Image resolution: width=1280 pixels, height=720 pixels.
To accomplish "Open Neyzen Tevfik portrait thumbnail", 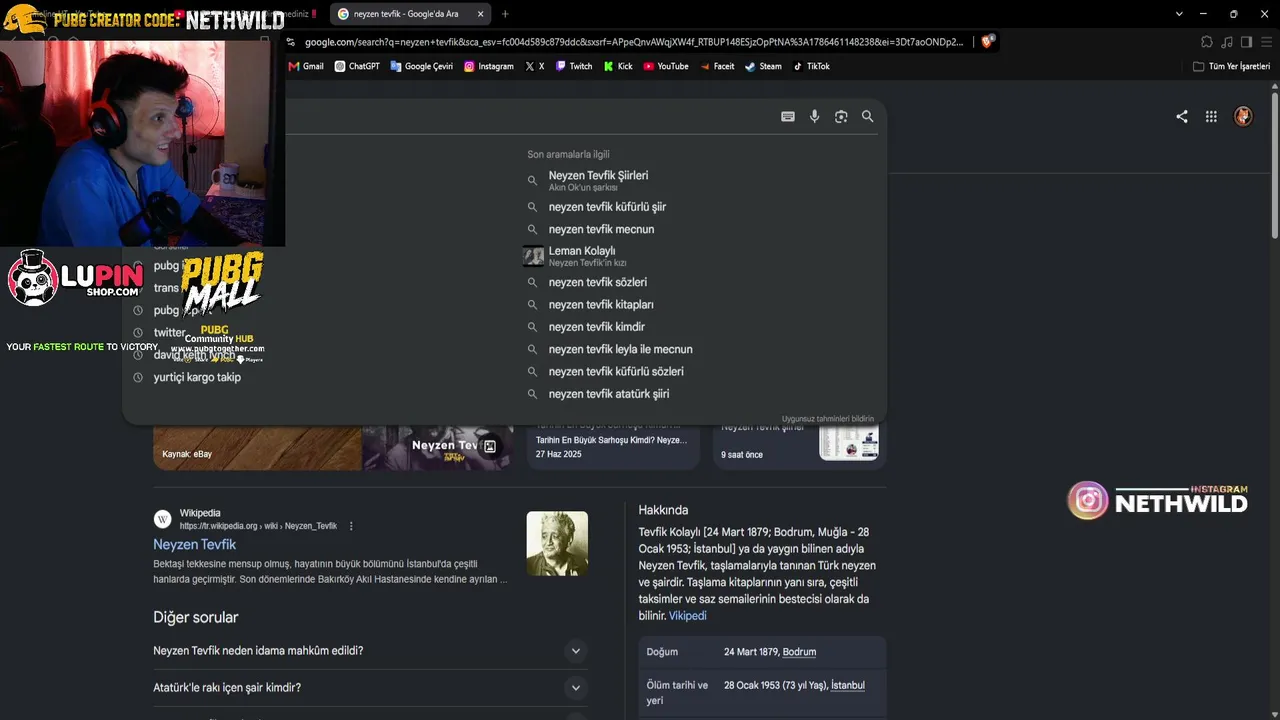I will [557, 544].
